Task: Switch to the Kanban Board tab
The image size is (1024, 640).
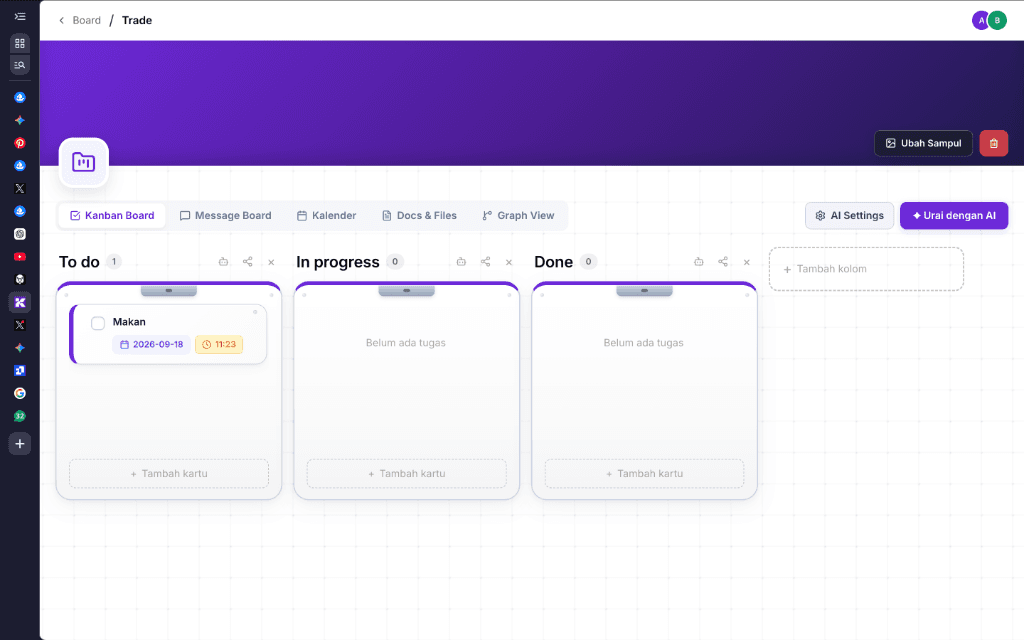Action: pyautogui.click(x=112, y=216)
